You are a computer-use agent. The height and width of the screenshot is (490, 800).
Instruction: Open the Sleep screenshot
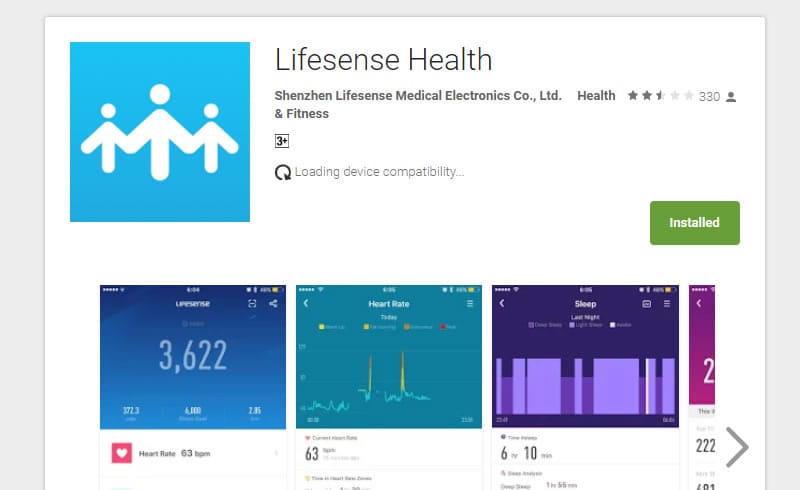tap(585, 387)
